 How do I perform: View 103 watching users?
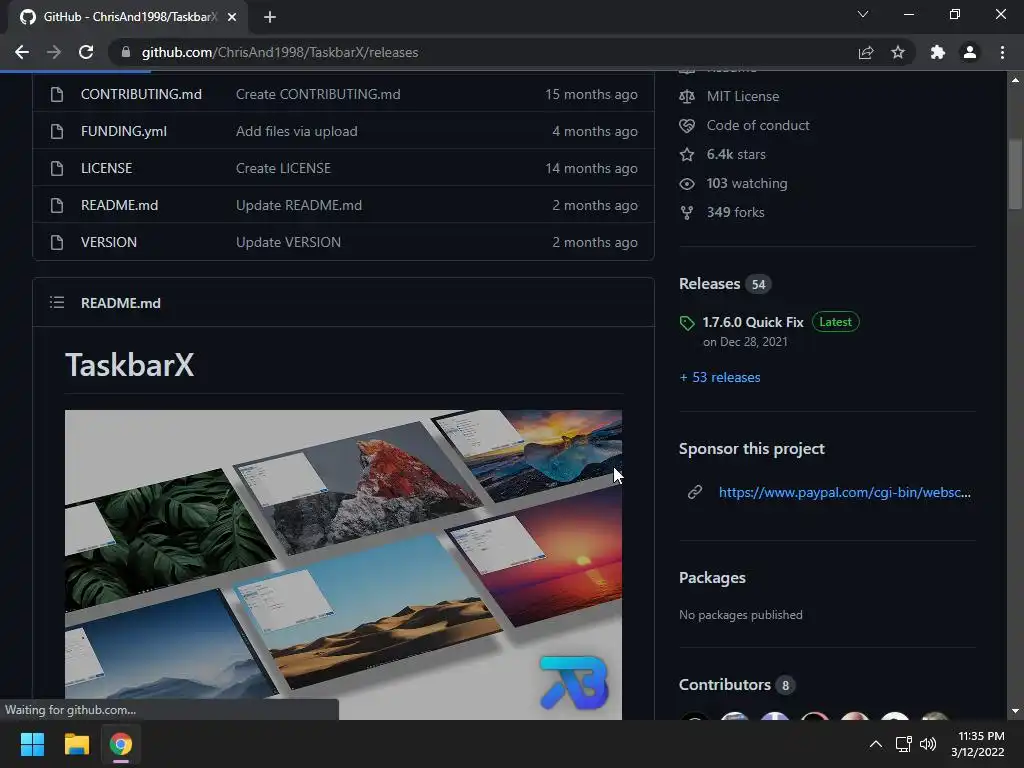pyautogui.click(x=746, y=184)
